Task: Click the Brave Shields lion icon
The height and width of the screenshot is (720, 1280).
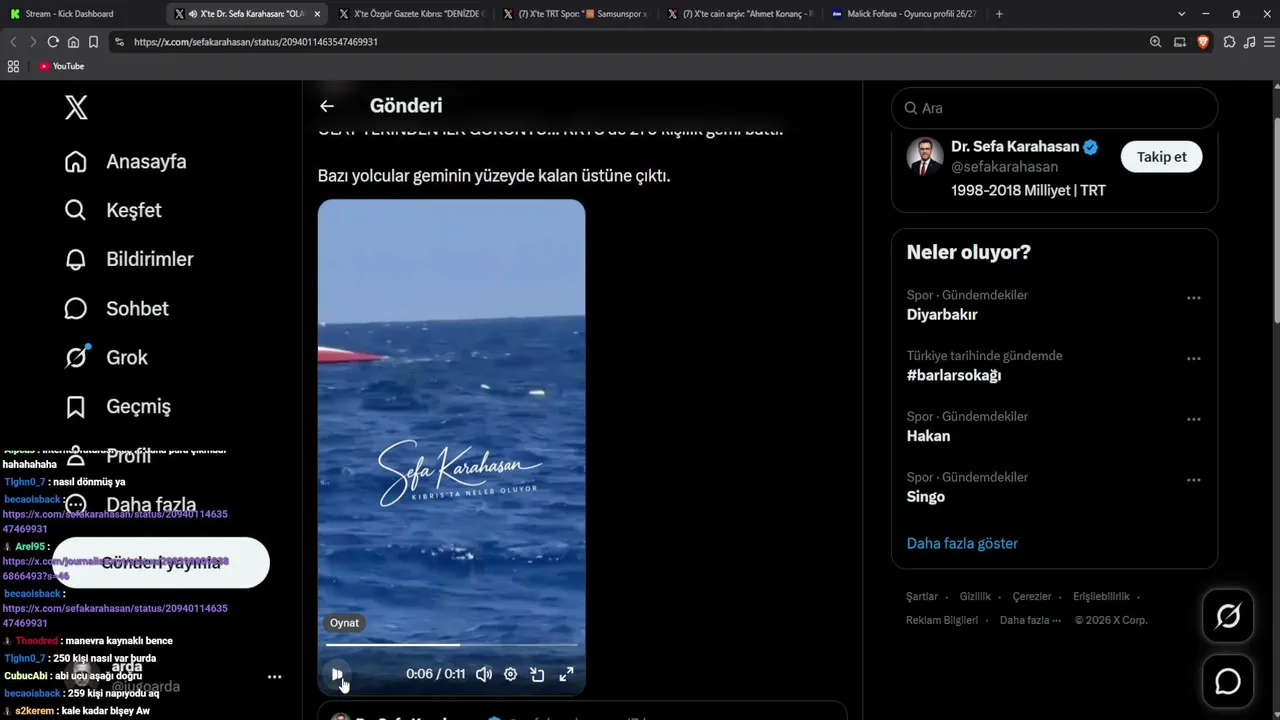Action: [1203, 42]
